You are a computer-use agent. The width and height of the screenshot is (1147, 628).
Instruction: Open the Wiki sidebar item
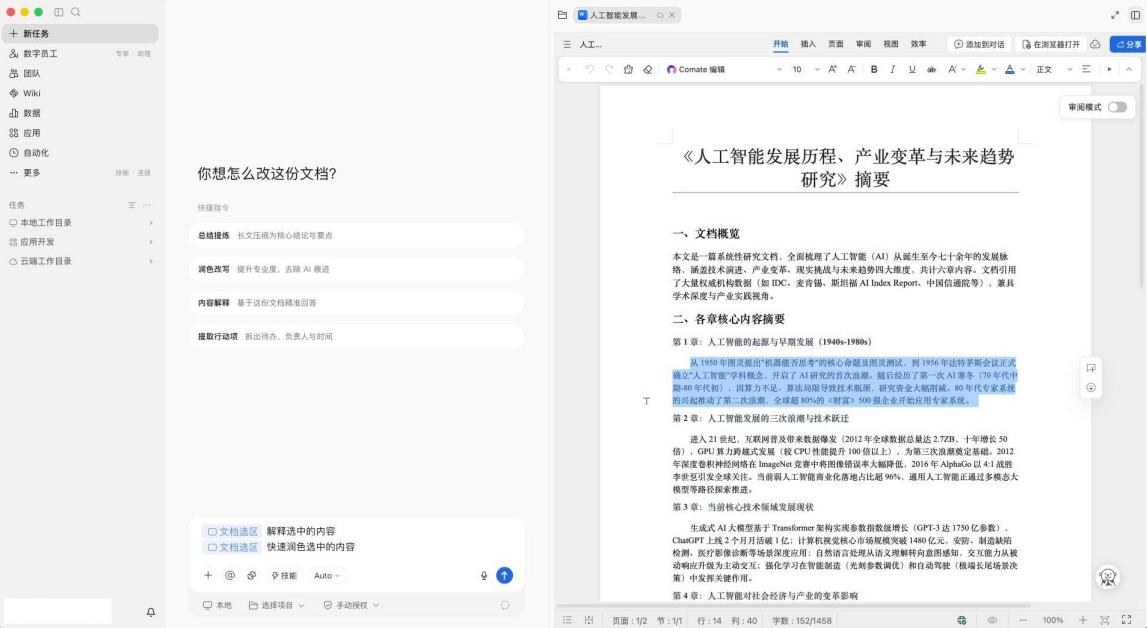click(80, 93)
